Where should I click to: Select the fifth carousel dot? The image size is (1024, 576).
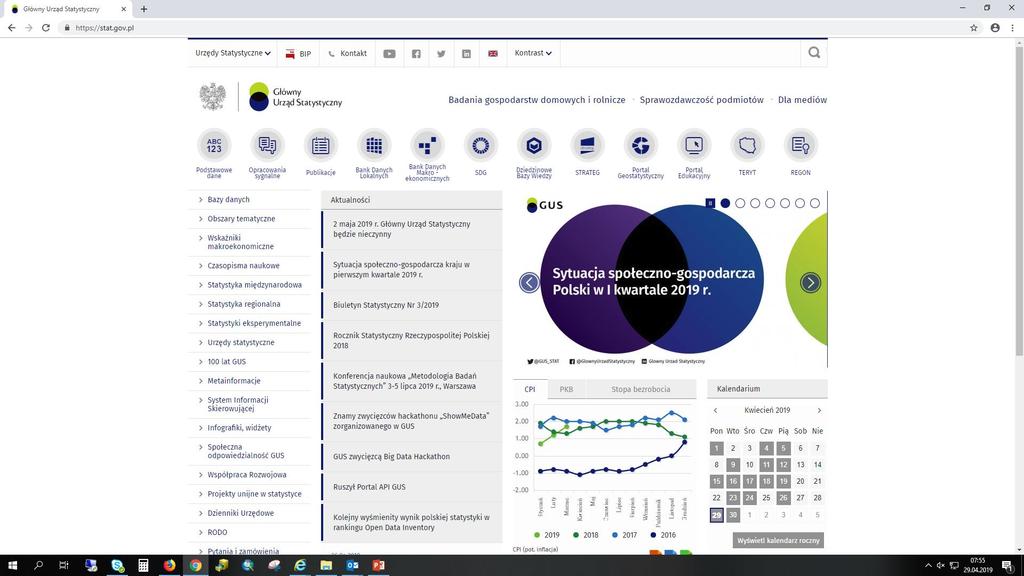tap(785, 203)
